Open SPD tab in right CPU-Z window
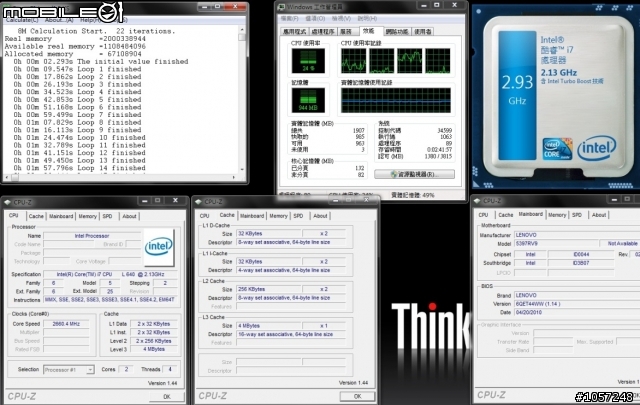This screenshot has width=640, height=405. 577,215
